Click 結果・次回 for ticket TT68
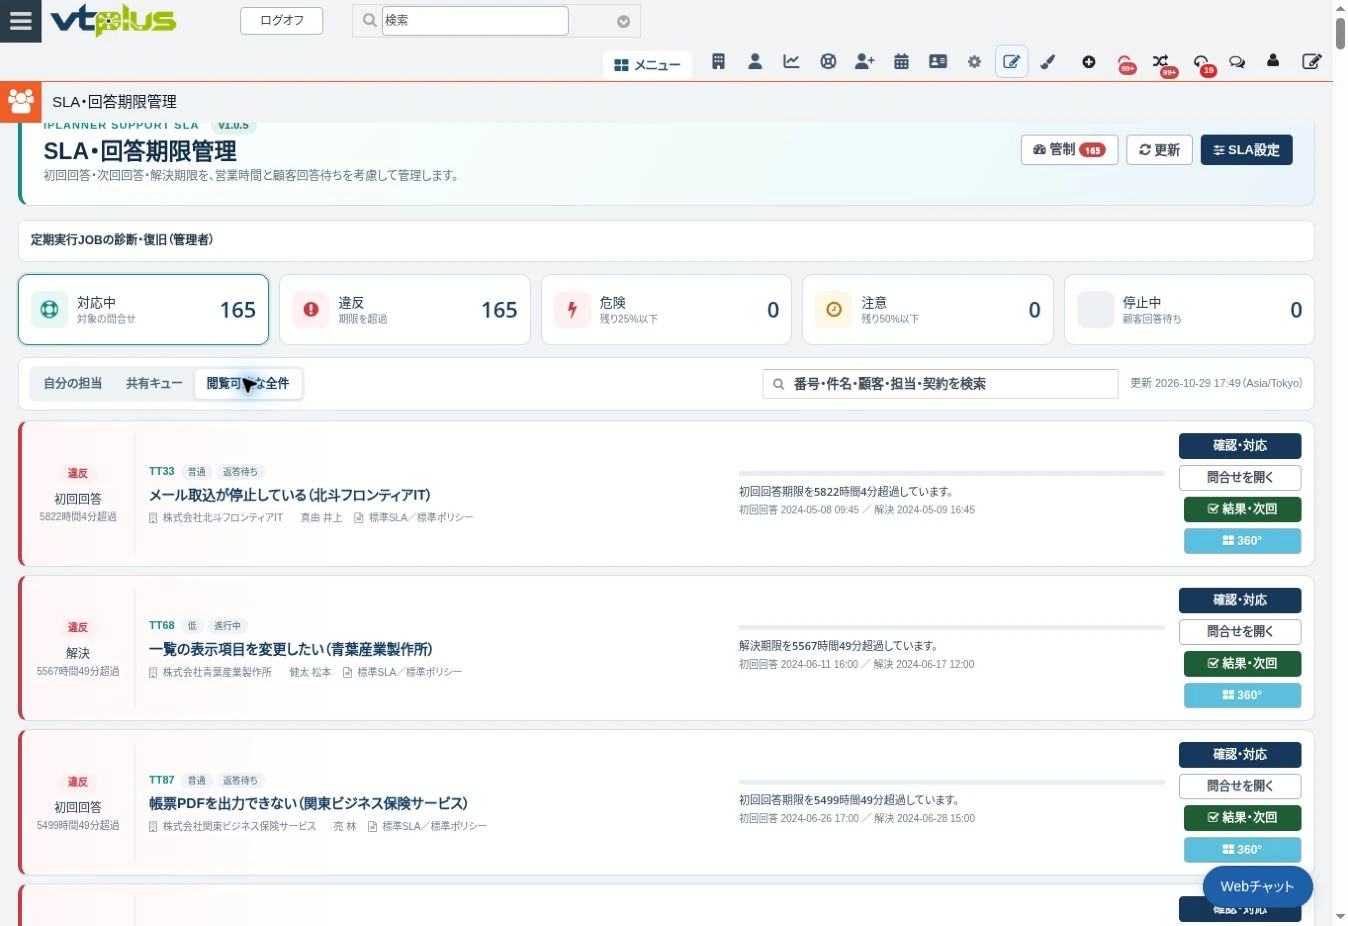 [1242, 663]
